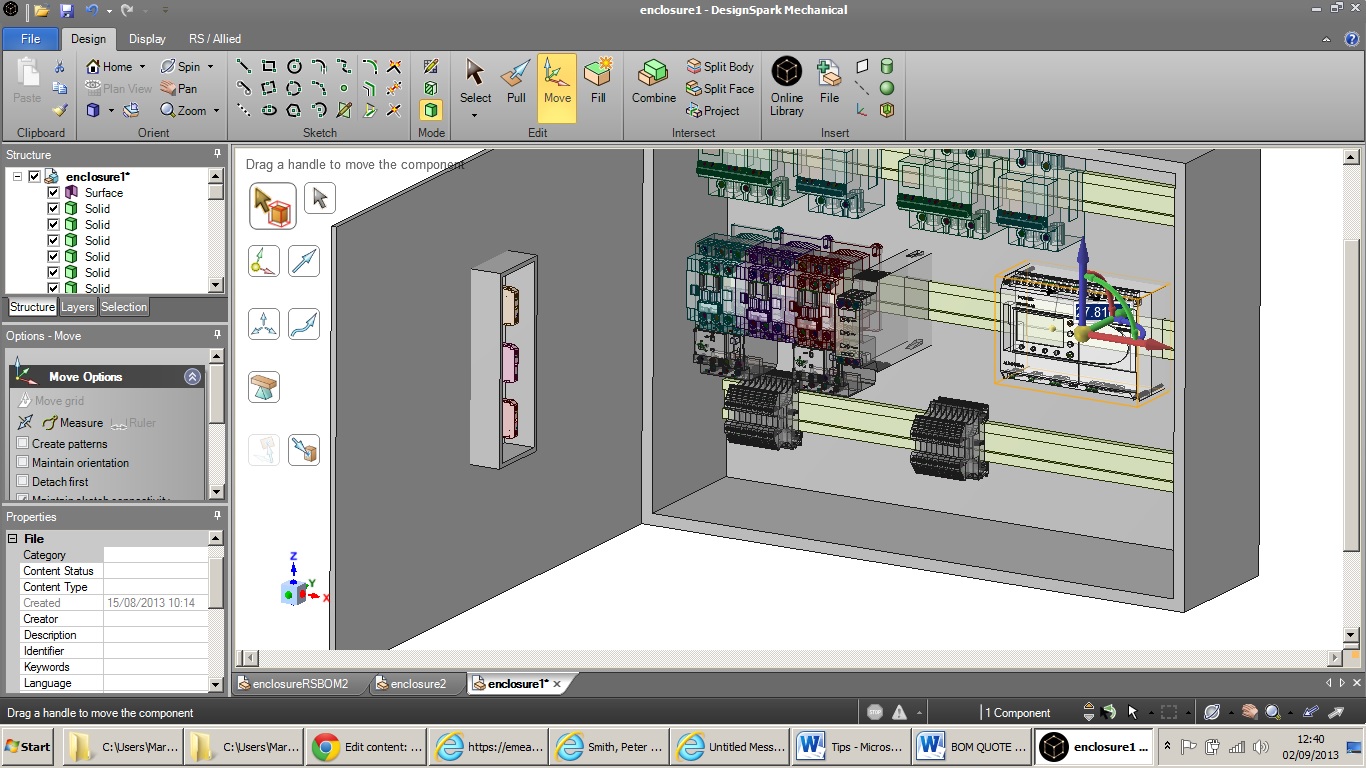The height and width of the screenshot is (768, 1366).
Task: Click the blue File button
Action: [x=30, y=39]
